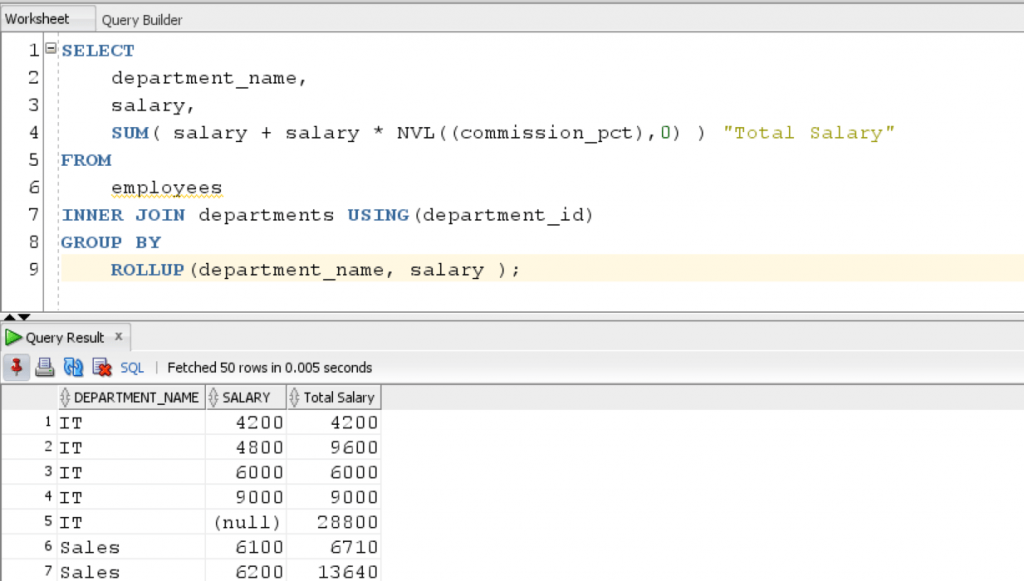This screenshot has height=581, width=1024.
Task: Click the green run icon on Query Result tab
Action: coord(14,338)
